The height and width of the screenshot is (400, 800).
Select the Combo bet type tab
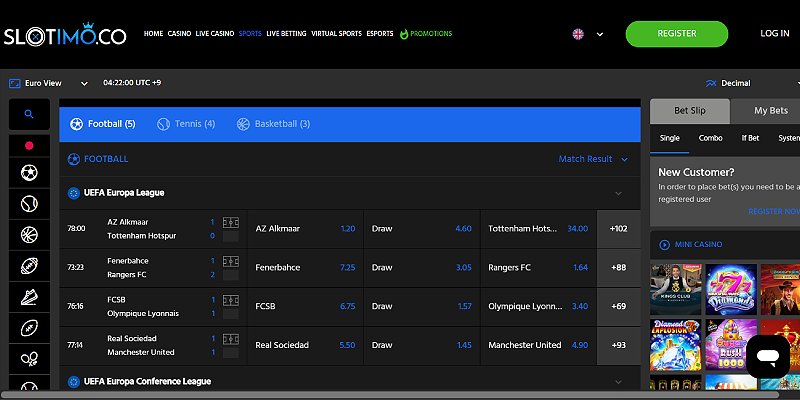pos(710,138)
